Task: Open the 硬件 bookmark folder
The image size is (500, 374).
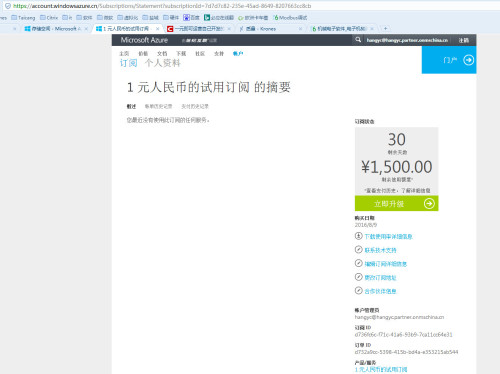Action: click(171, 18)
